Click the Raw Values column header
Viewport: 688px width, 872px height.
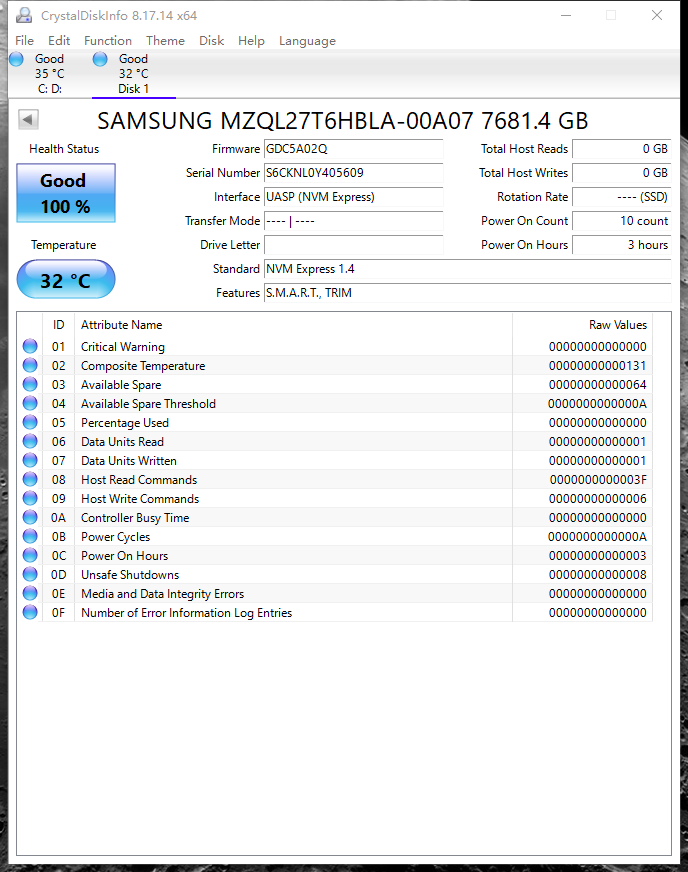582,325
